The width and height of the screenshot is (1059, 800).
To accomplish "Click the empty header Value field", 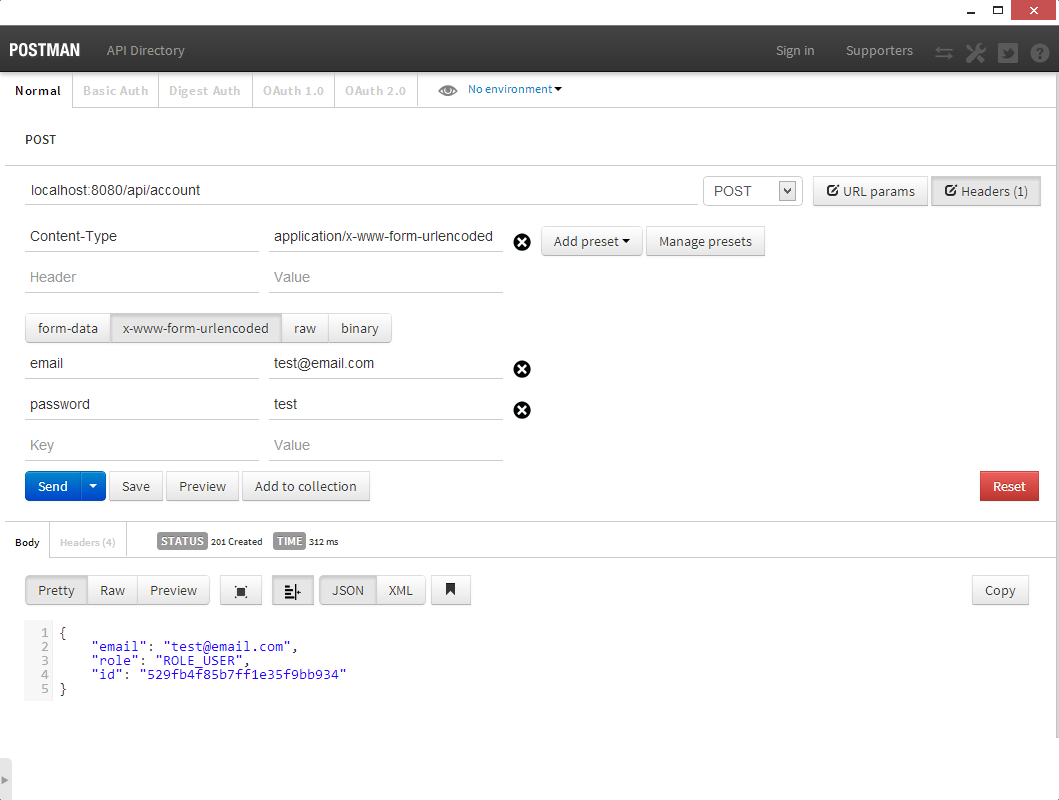I will point(386,277).
